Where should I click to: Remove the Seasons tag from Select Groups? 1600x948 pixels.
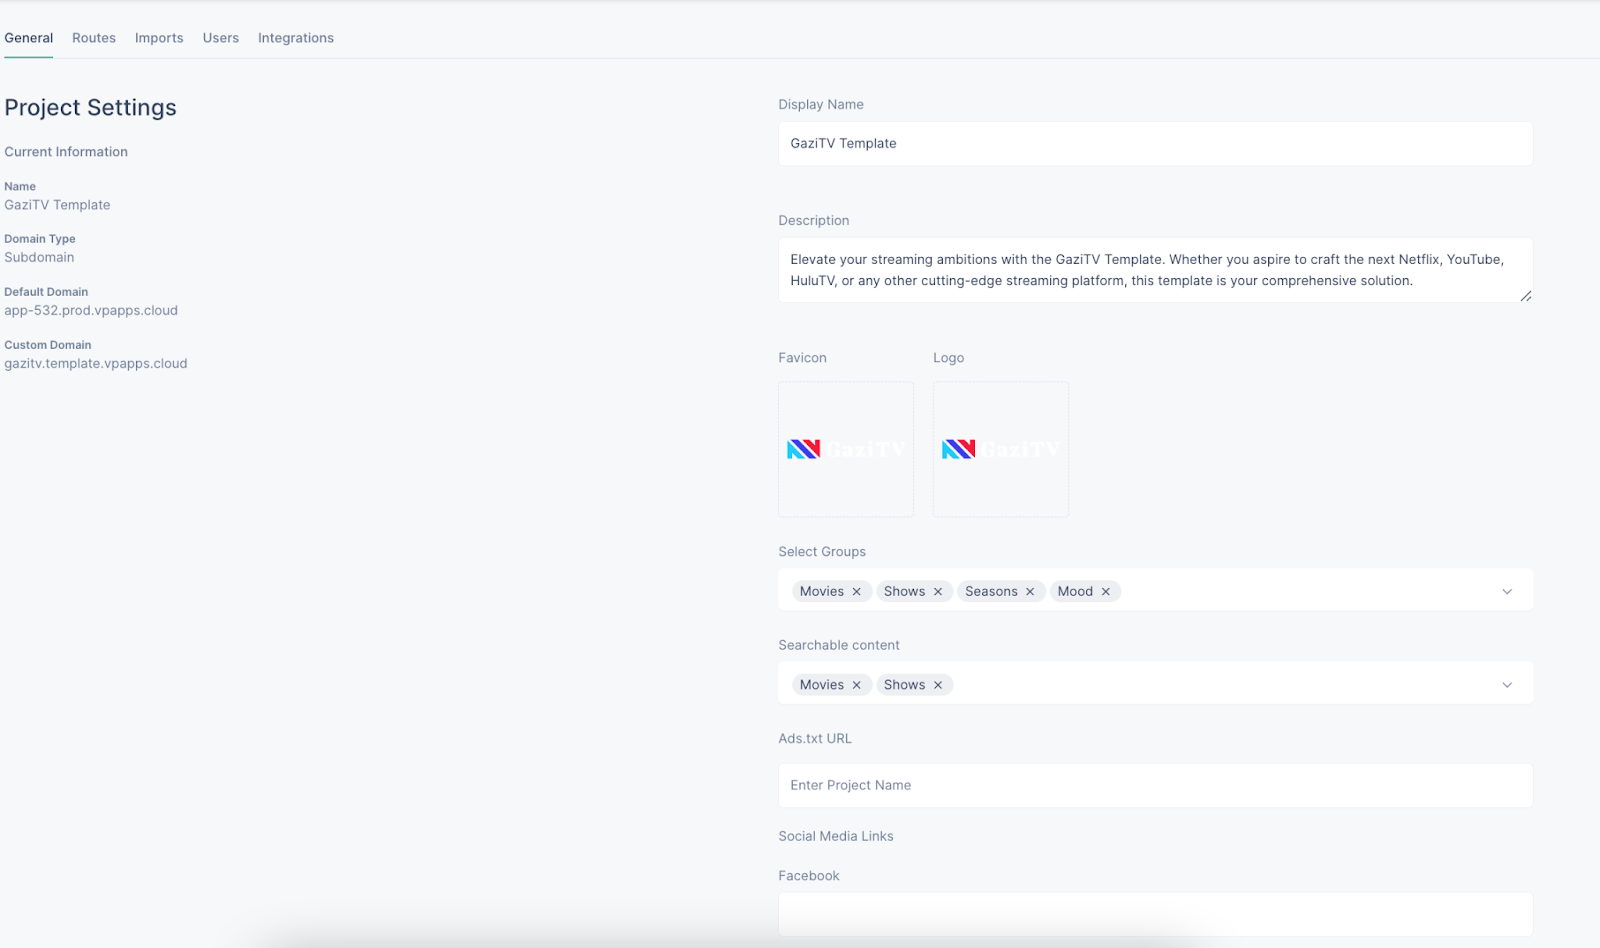point(1030,592)
